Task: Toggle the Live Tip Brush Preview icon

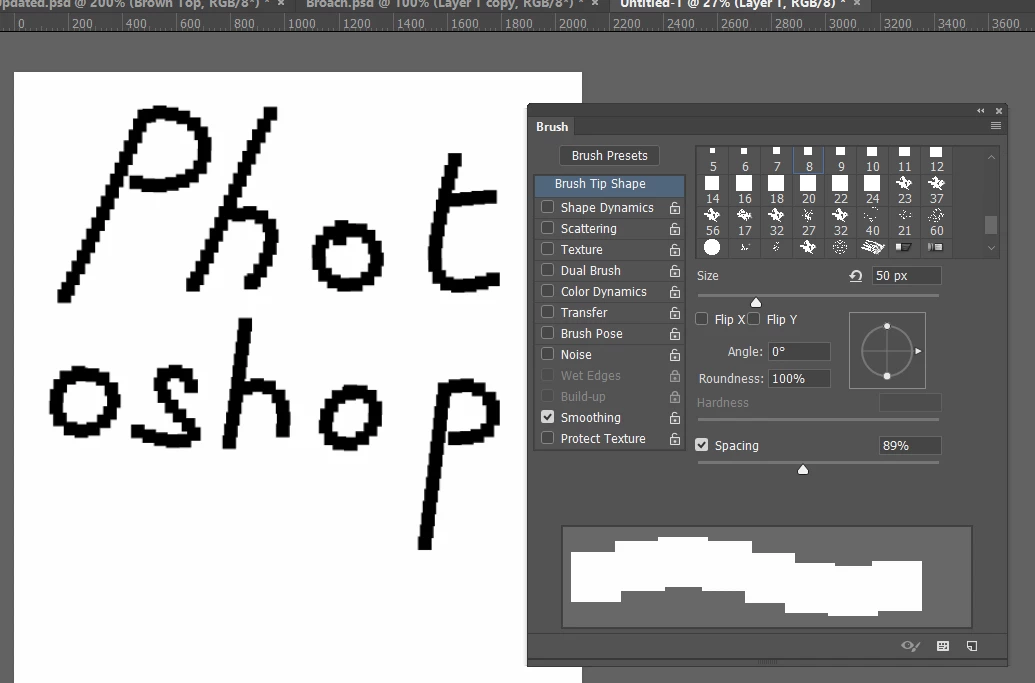Action: [910, 646]
